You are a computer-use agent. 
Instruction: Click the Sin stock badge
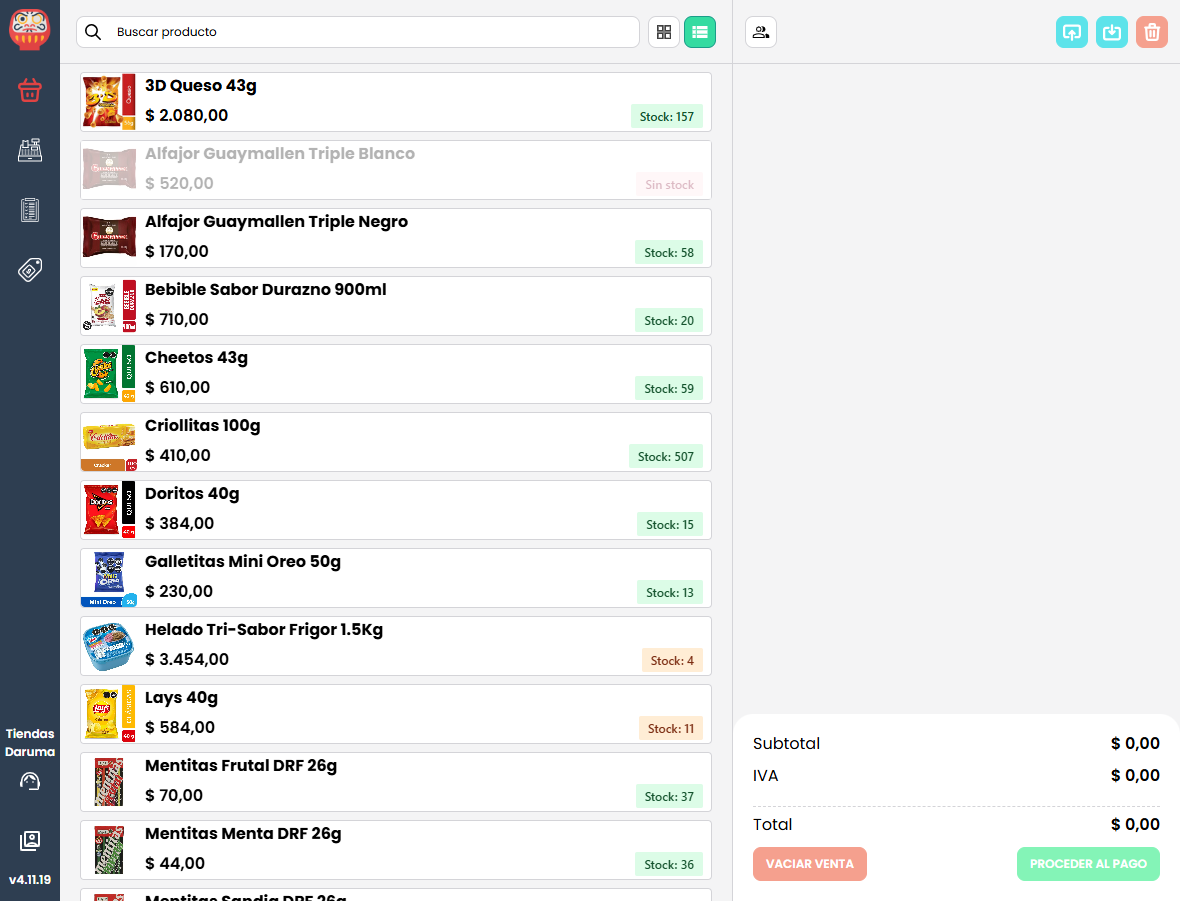tap(670, 184)
